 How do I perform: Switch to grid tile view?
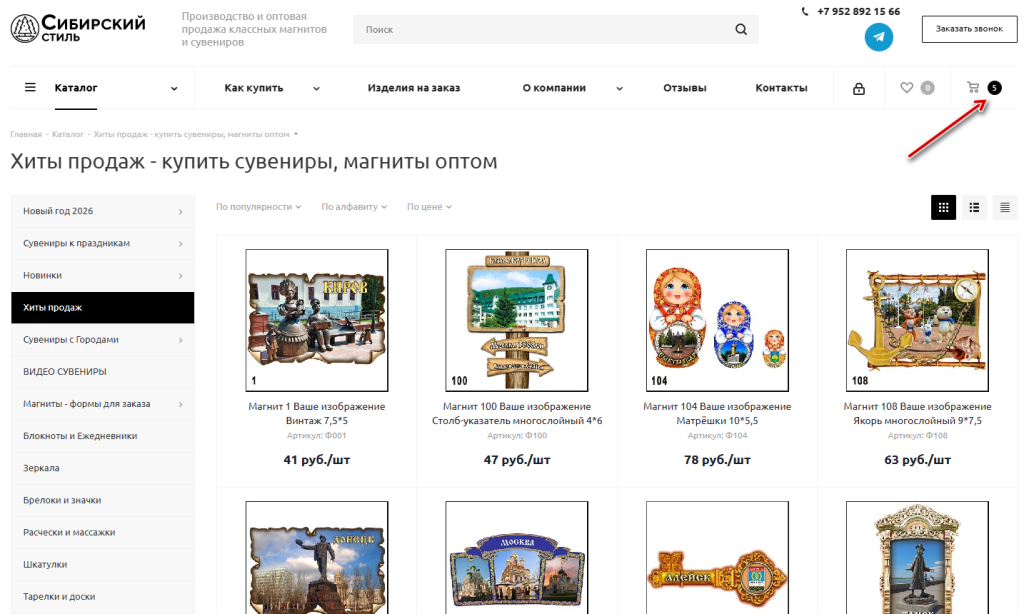[943, 208]
